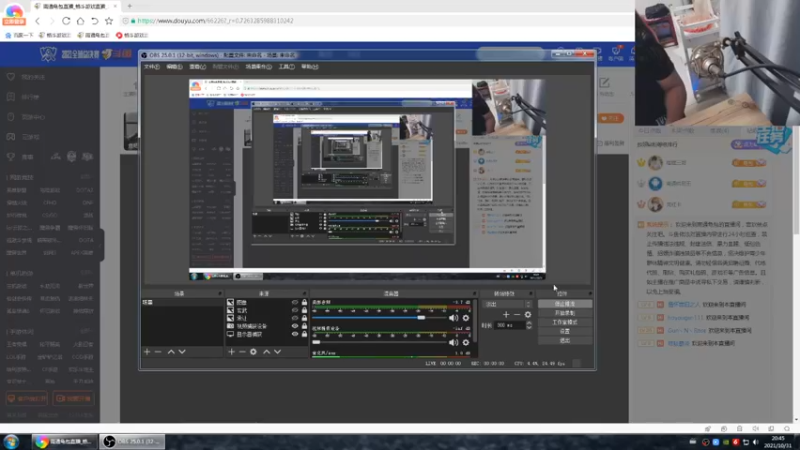Image resolution: width=800 pixels, height=450 pixels.
Task: Move scene up with the Scenes (场景) panel arrow
Action: tap(171, 352)
